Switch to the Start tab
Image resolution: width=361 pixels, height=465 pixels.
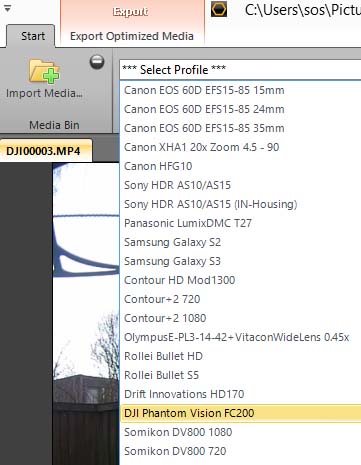coord(31,36)
